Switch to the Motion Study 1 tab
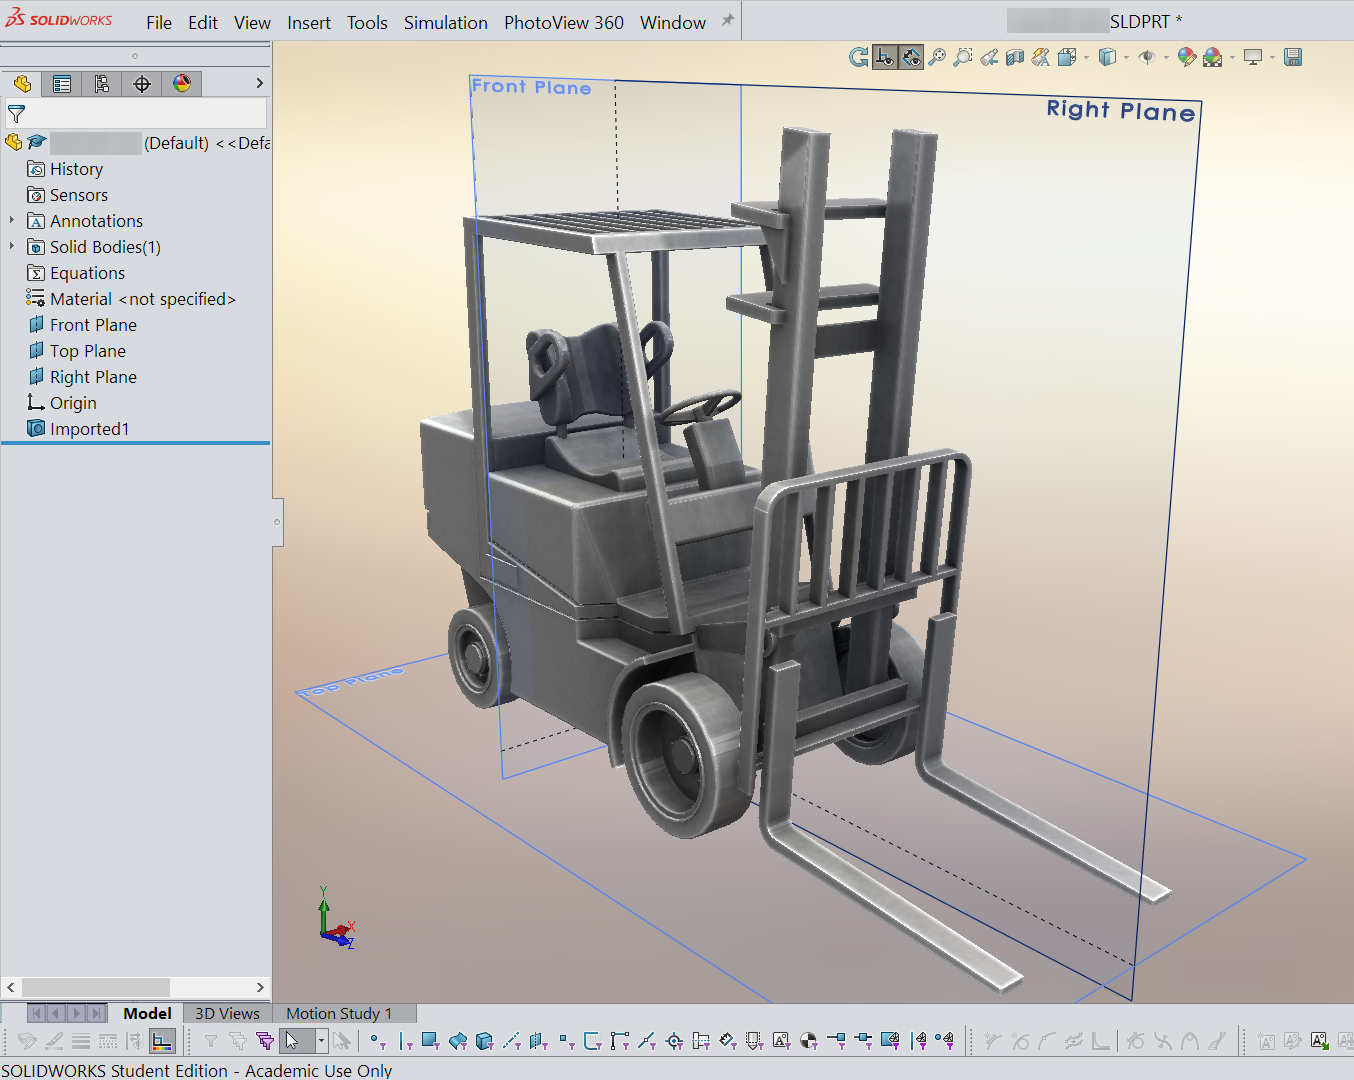The image size is (1354, 1080). click(339, 1013)
